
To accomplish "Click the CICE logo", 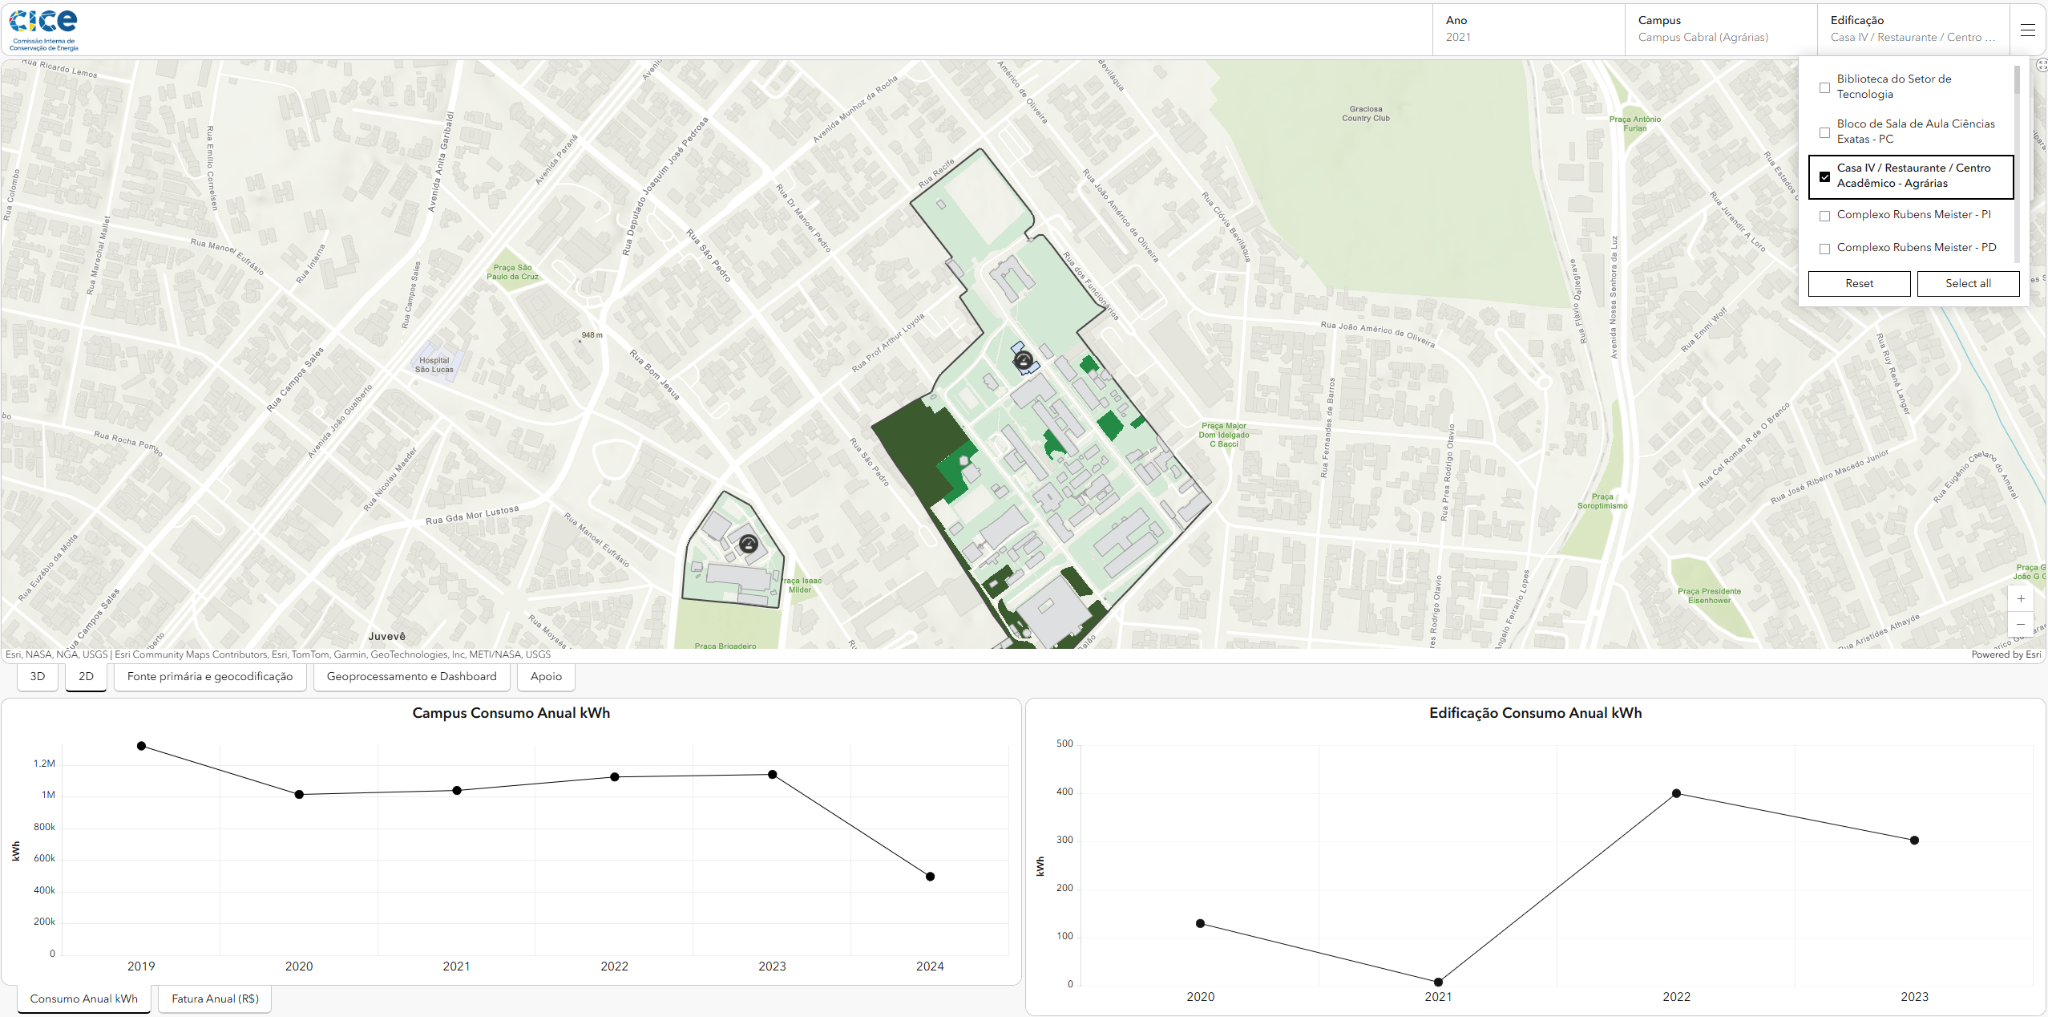I will click(44, 29).
